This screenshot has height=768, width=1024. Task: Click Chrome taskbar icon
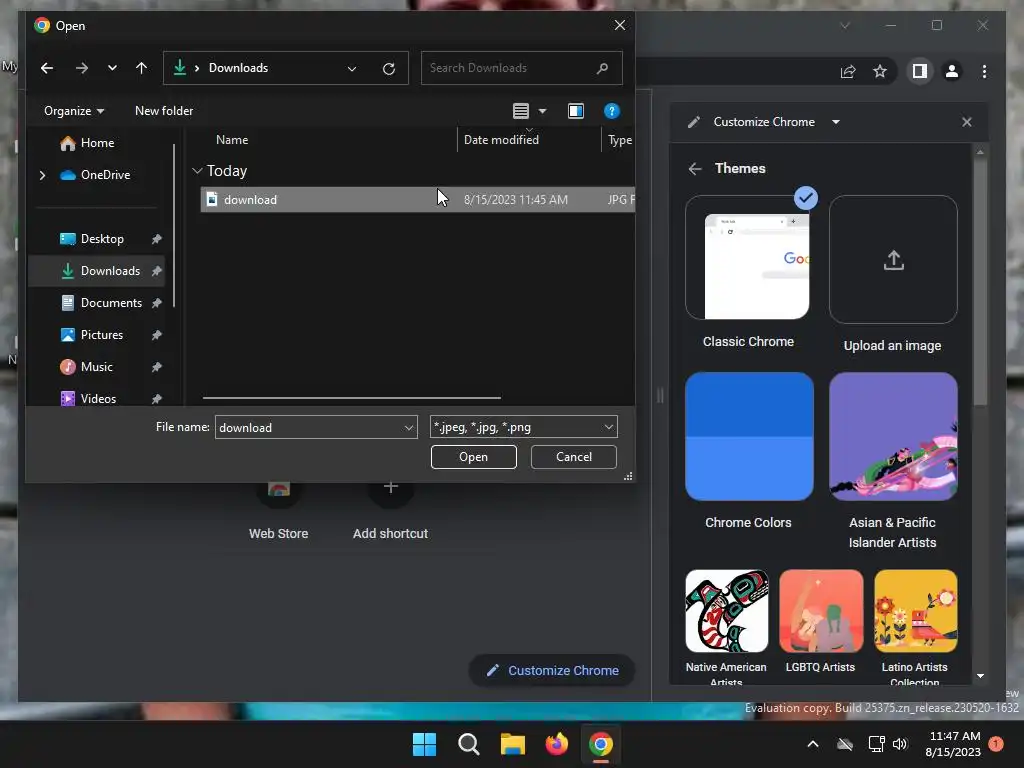601,744
